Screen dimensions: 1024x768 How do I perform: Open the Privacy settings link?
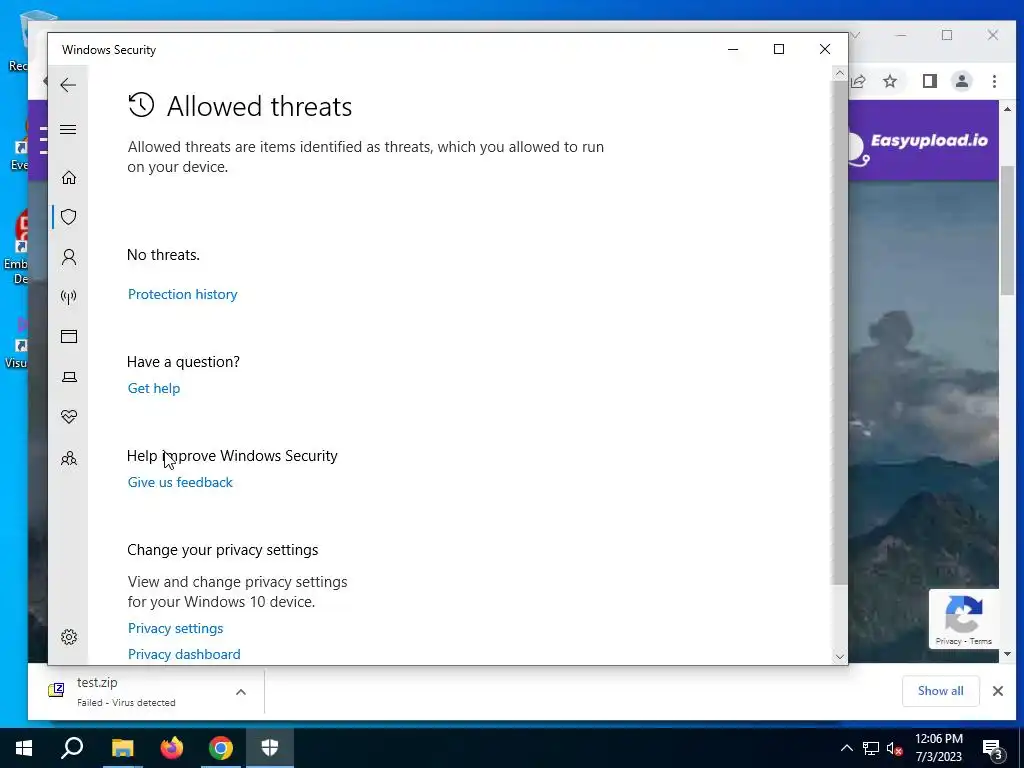click(175, 628)
